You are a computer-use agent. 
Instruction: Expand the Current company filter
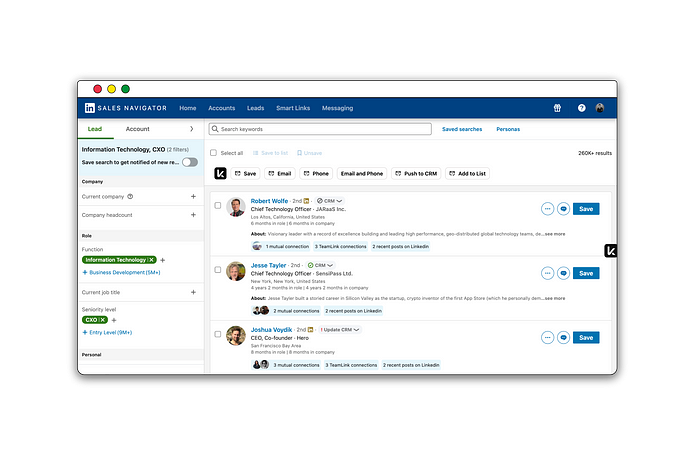[193, 196]
